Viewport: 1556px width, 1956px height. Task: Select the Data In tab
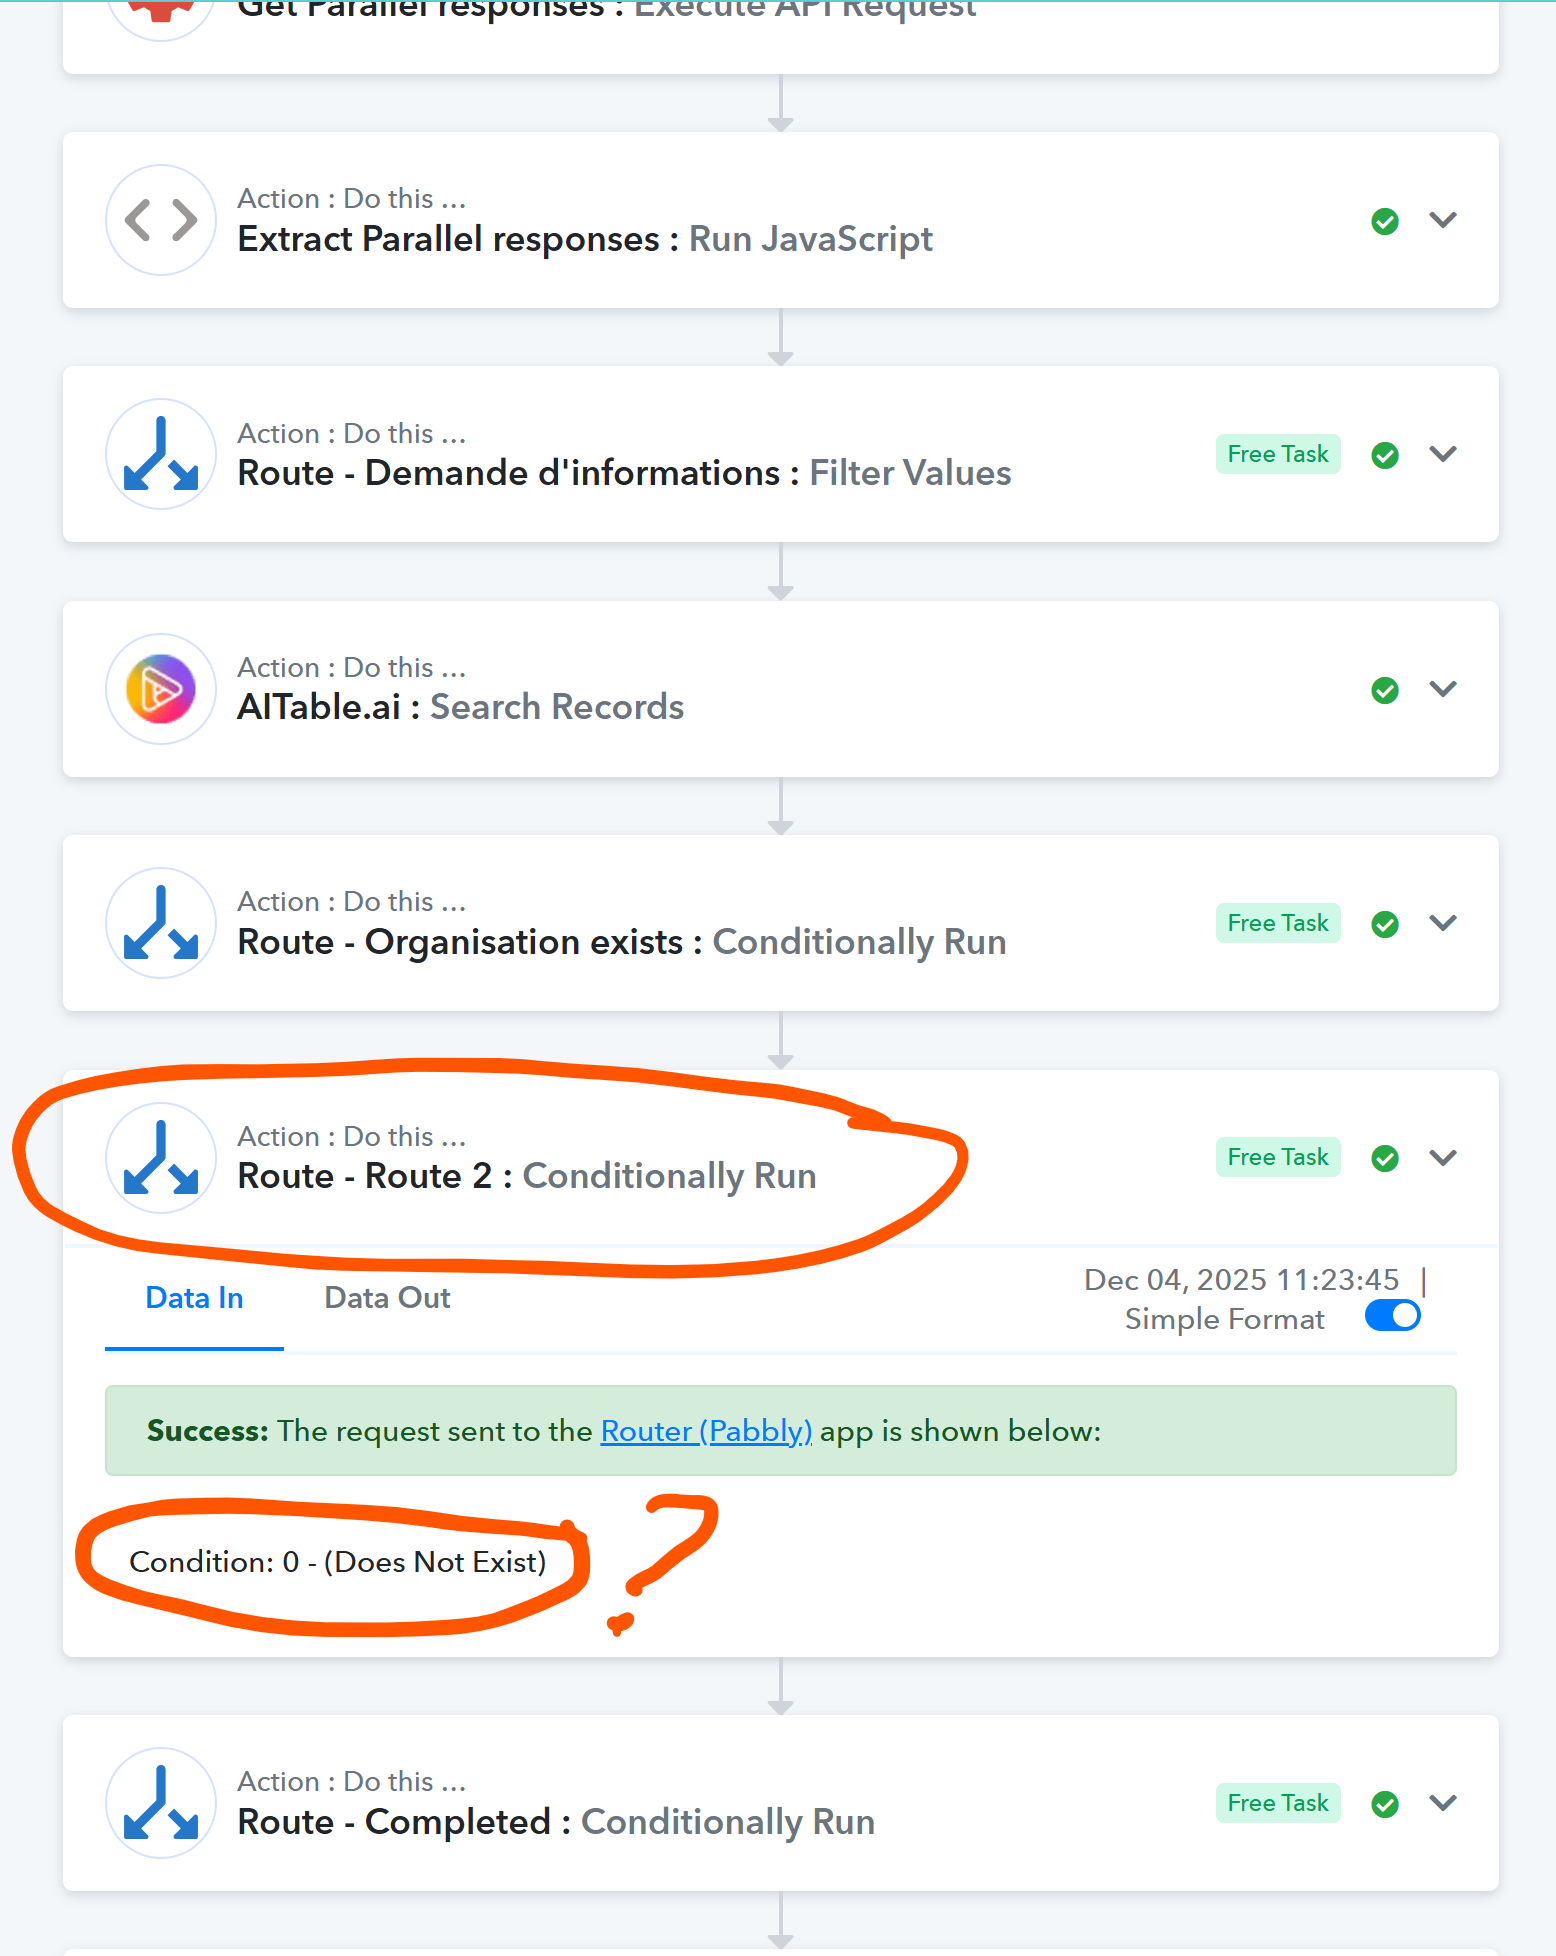(x=194, y=1298)
